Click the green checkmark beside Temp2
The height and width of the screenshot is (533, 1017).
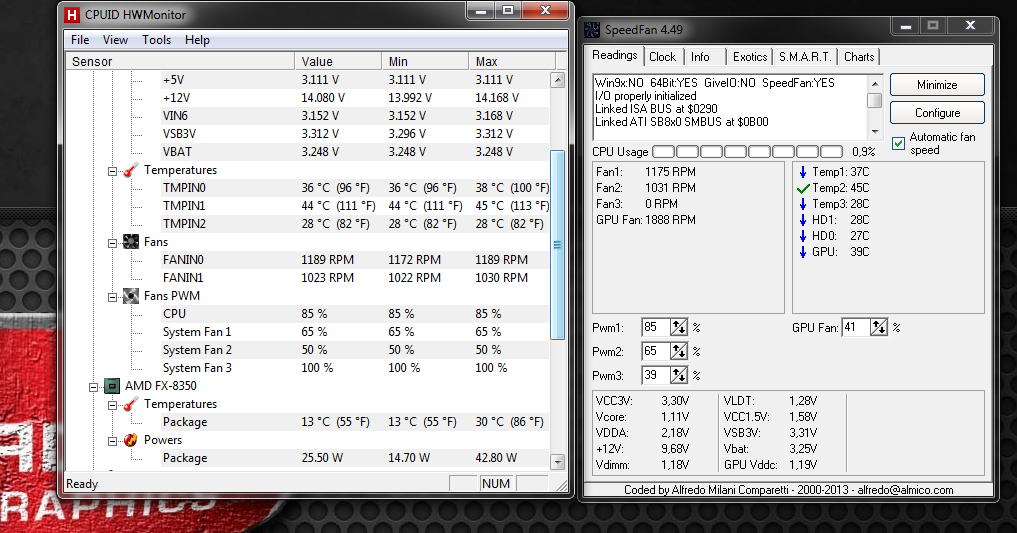pyautogui.click(x=803, y=188)
